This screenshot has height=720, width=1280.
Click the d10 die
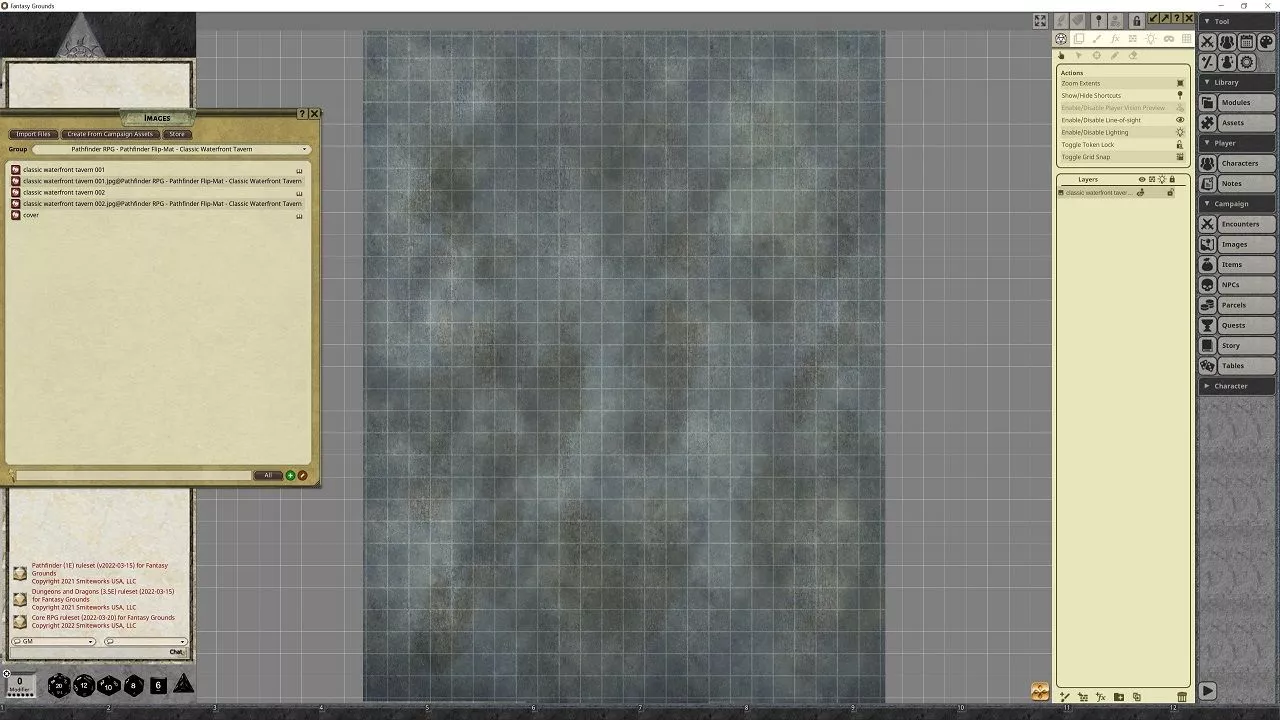pos(108,686)
